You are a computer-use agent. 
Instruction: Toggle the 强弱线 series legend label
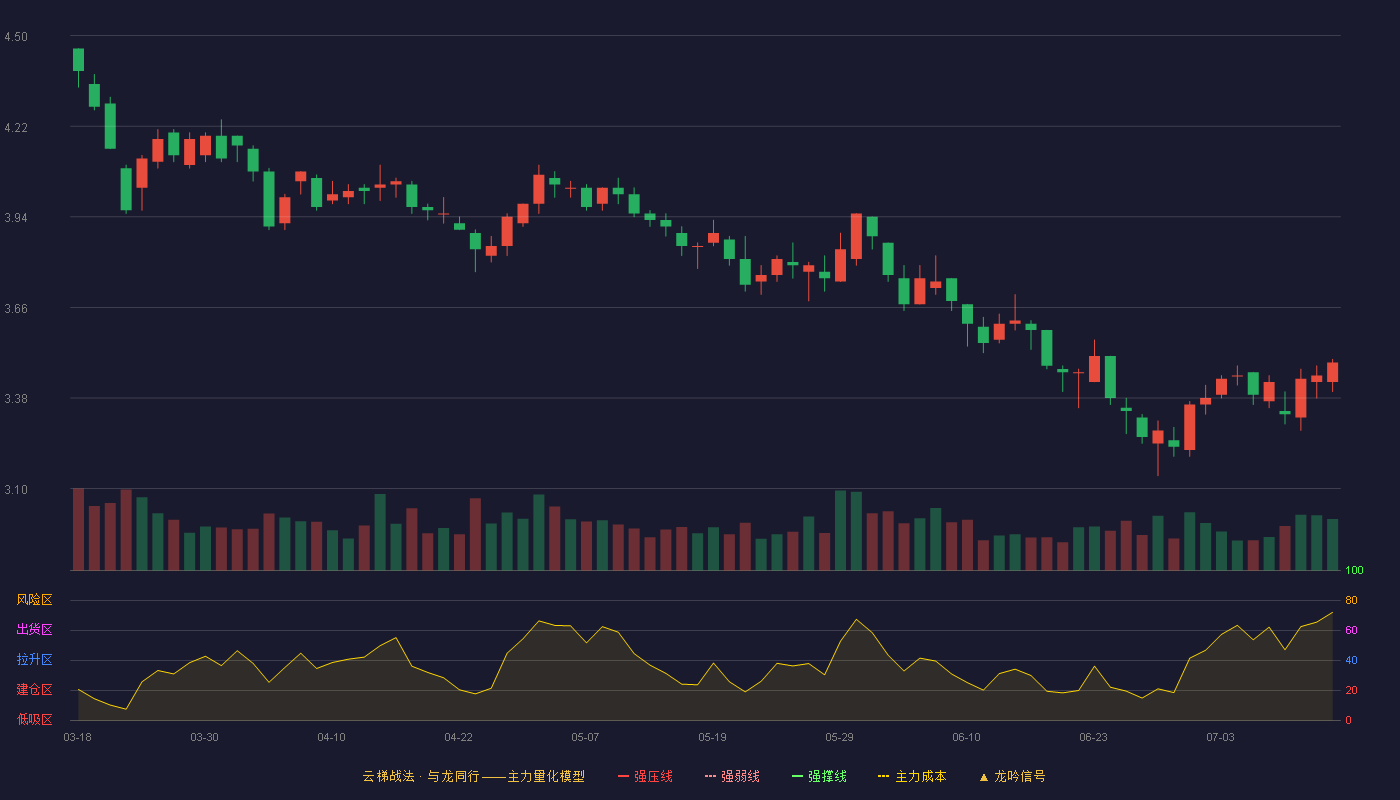(740, 776)
